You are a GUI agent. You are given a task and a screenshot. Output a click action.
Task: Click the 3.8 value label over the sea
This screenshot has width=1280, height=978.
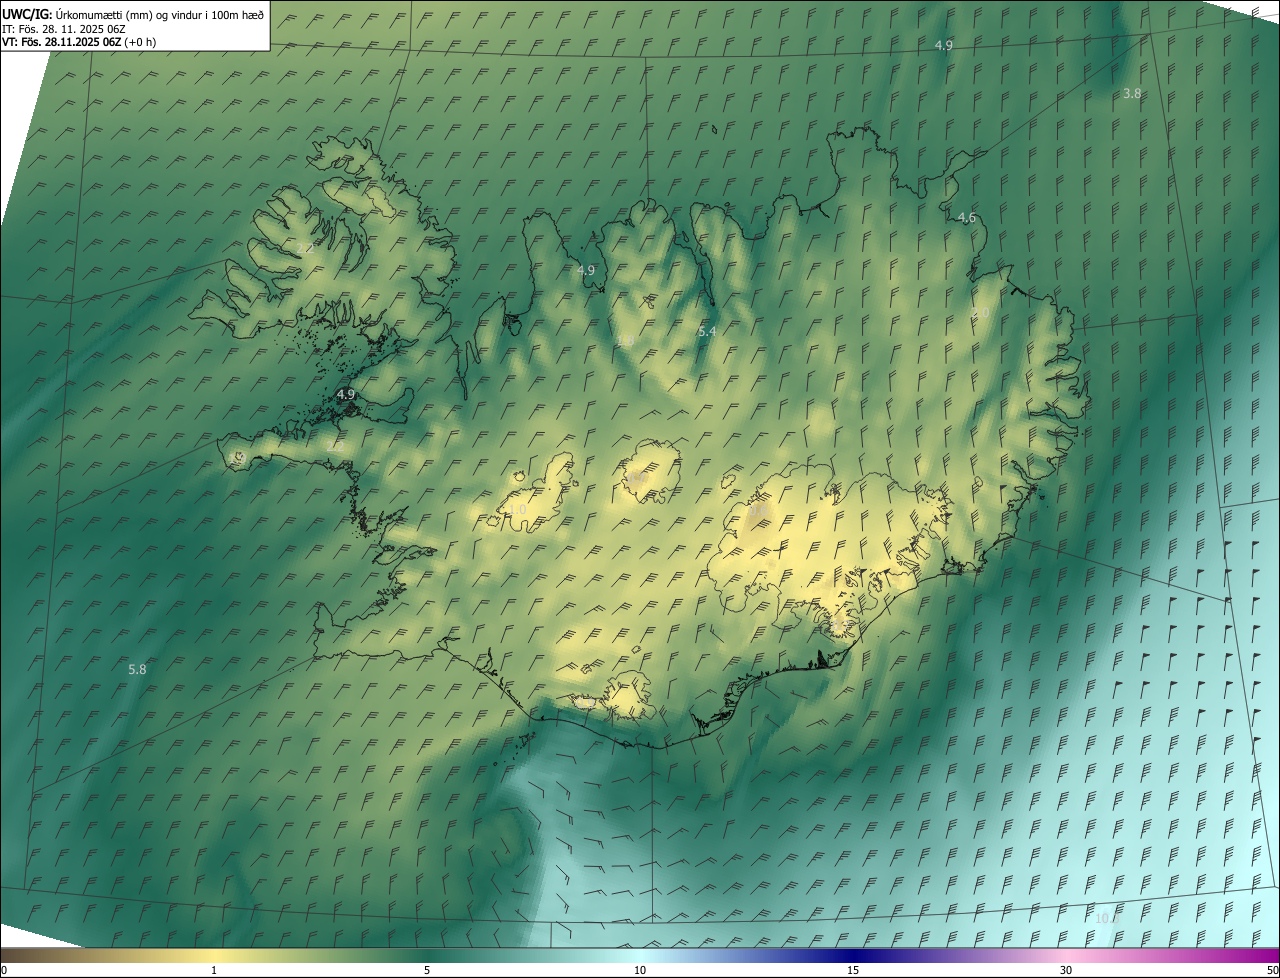point(1132,93)
